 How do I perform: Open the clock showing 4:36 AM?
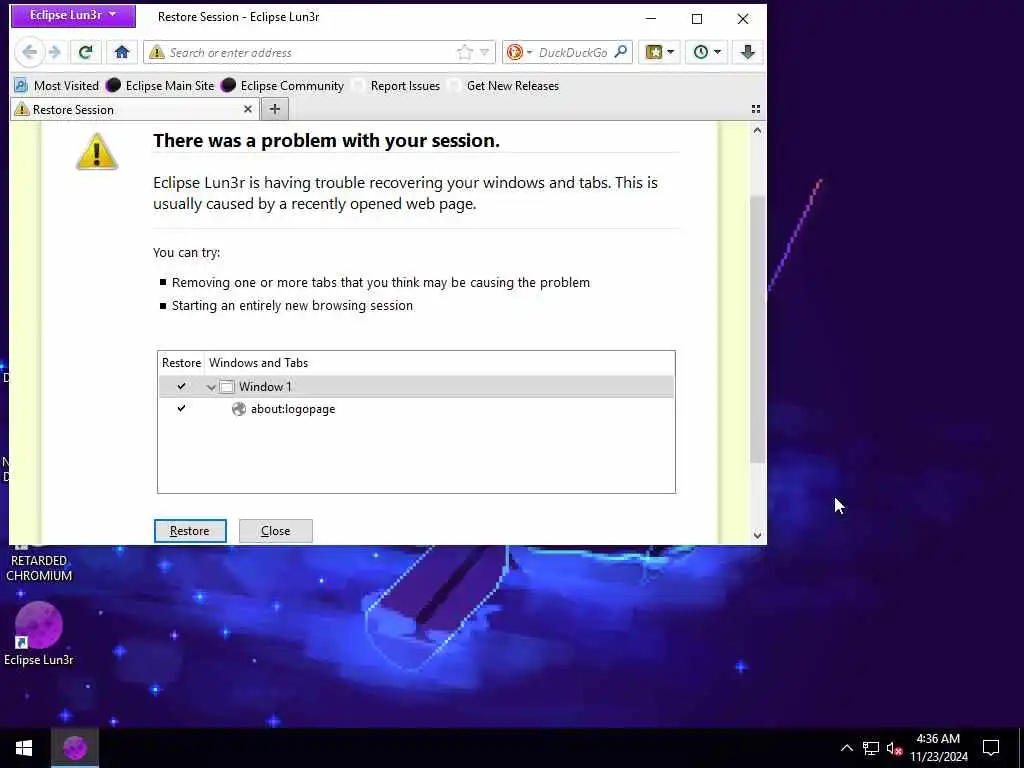pyautogui.click(x=938, y=748)
